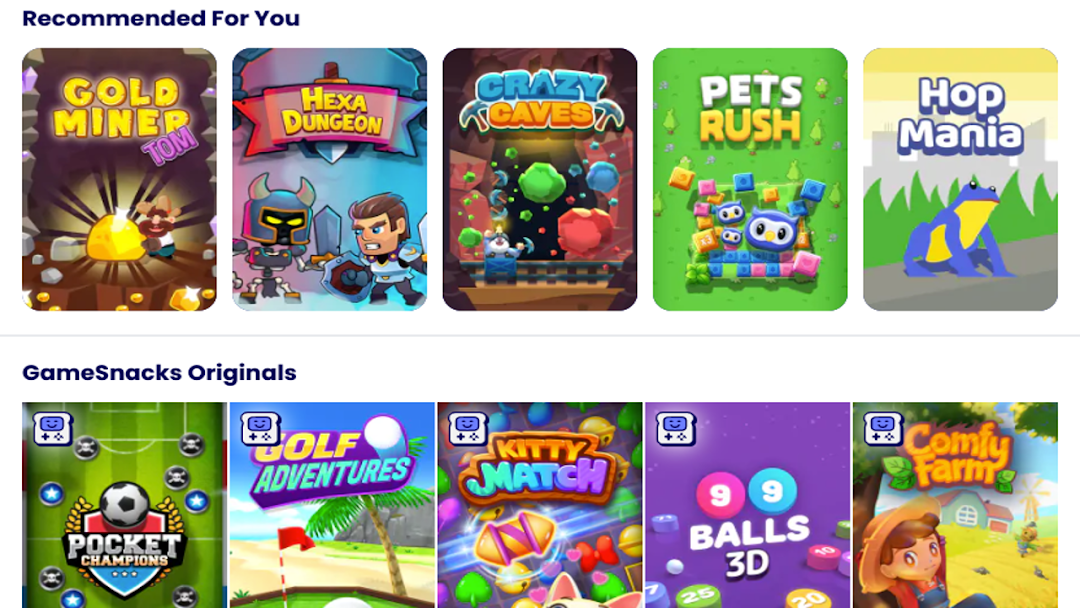
Task: Open the Hop Mania frog game
Action: pos(960,179)
